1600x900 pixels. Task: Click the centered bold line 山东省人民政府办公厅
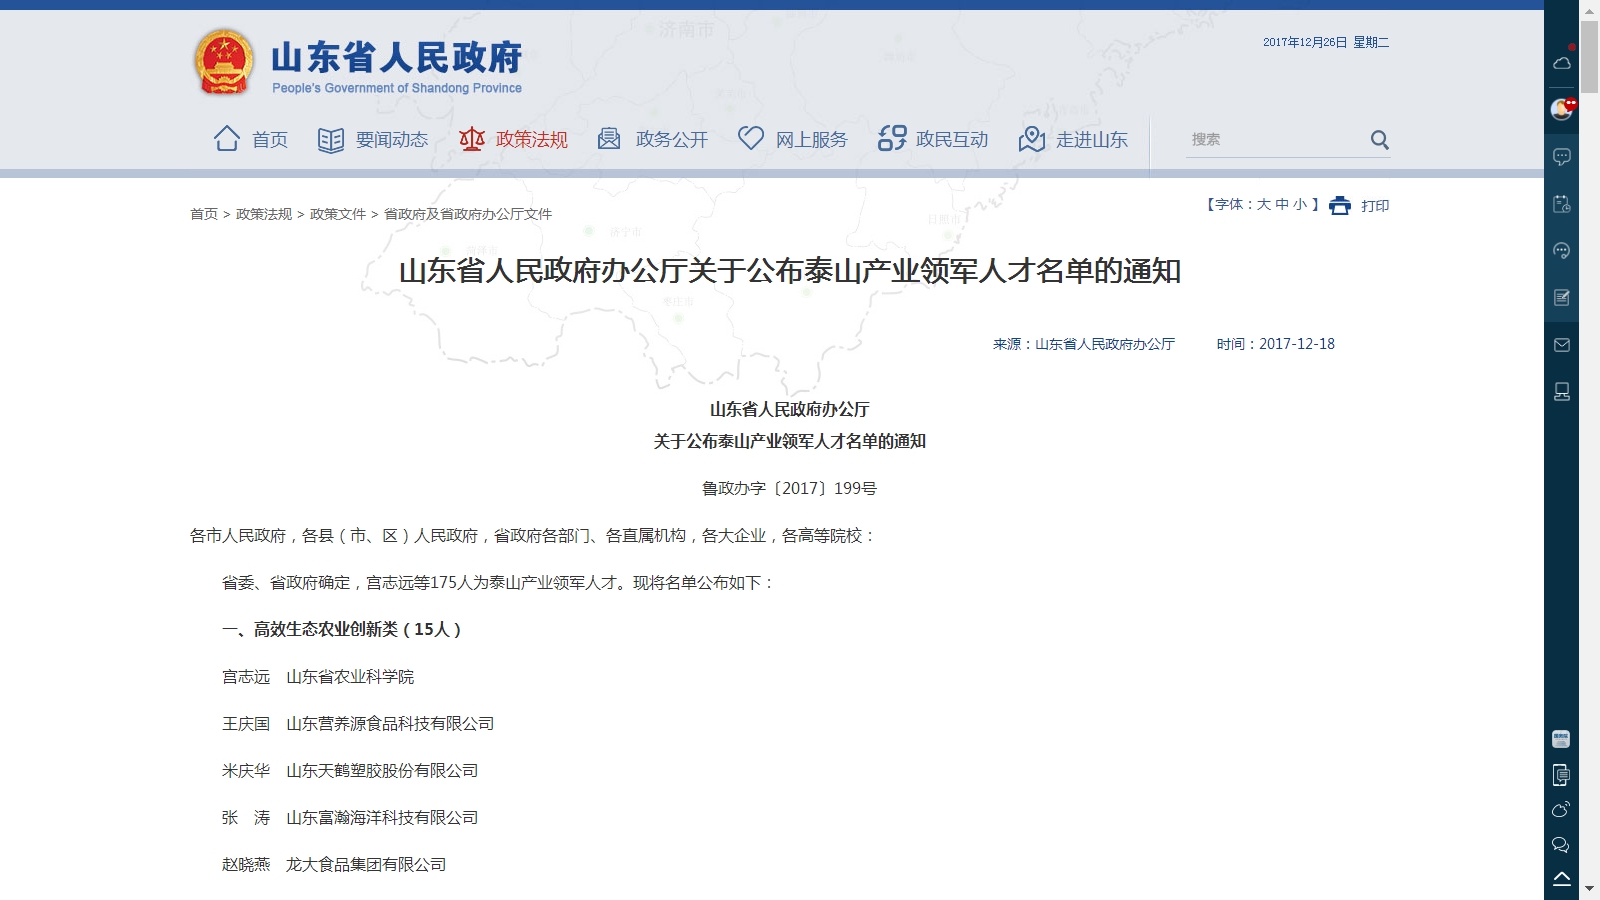(x=790, y=409)
